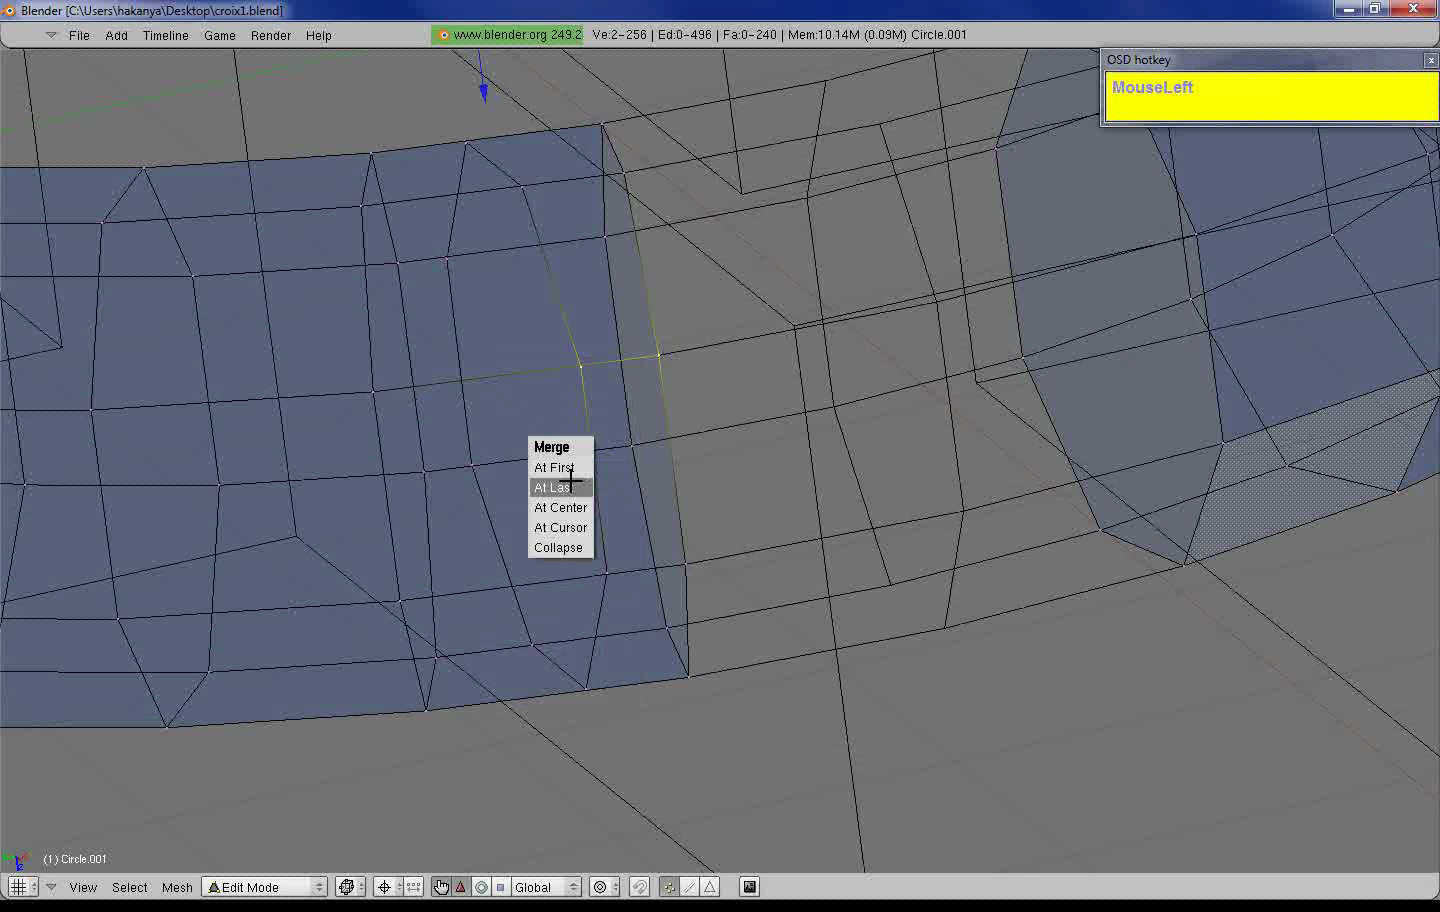Collapse top header menus with arrow
The height and width of the screenshot is (912, 1440).
point(51,35)
